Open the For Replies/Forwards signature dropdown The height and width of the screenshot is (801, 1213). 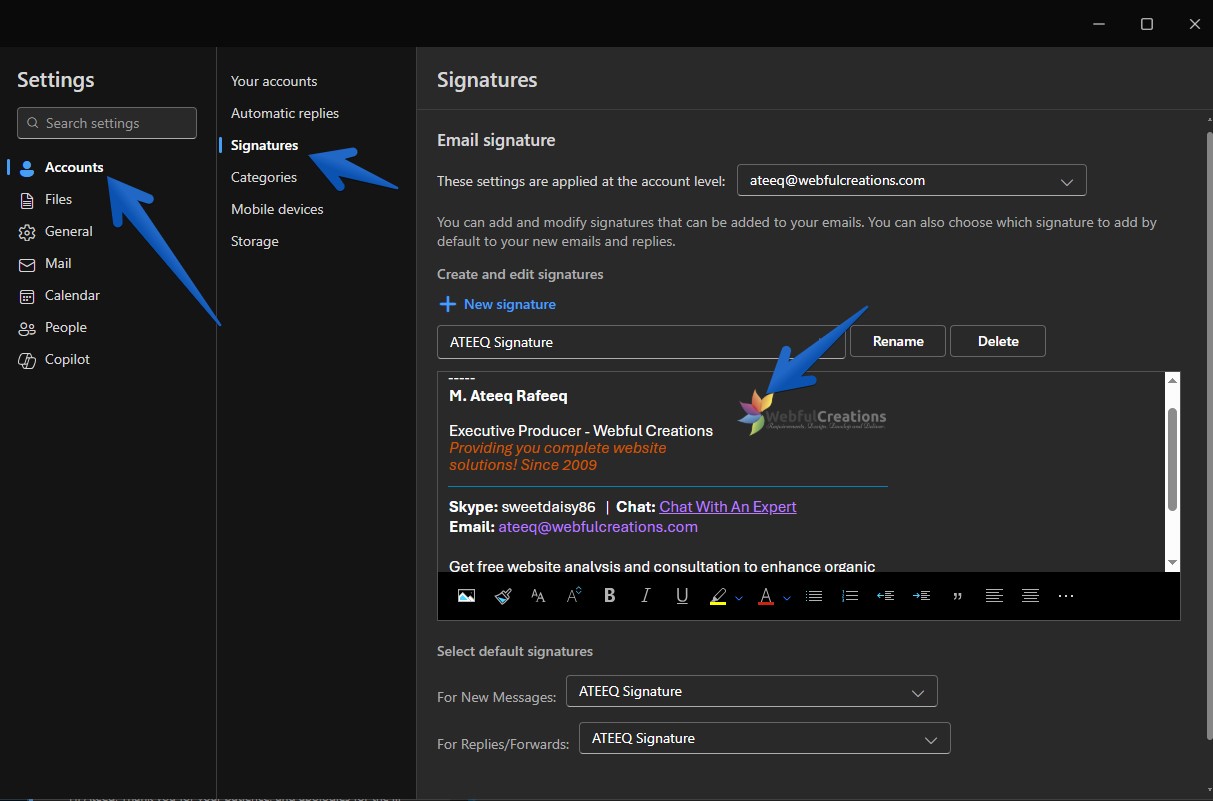tap(764, 739)
